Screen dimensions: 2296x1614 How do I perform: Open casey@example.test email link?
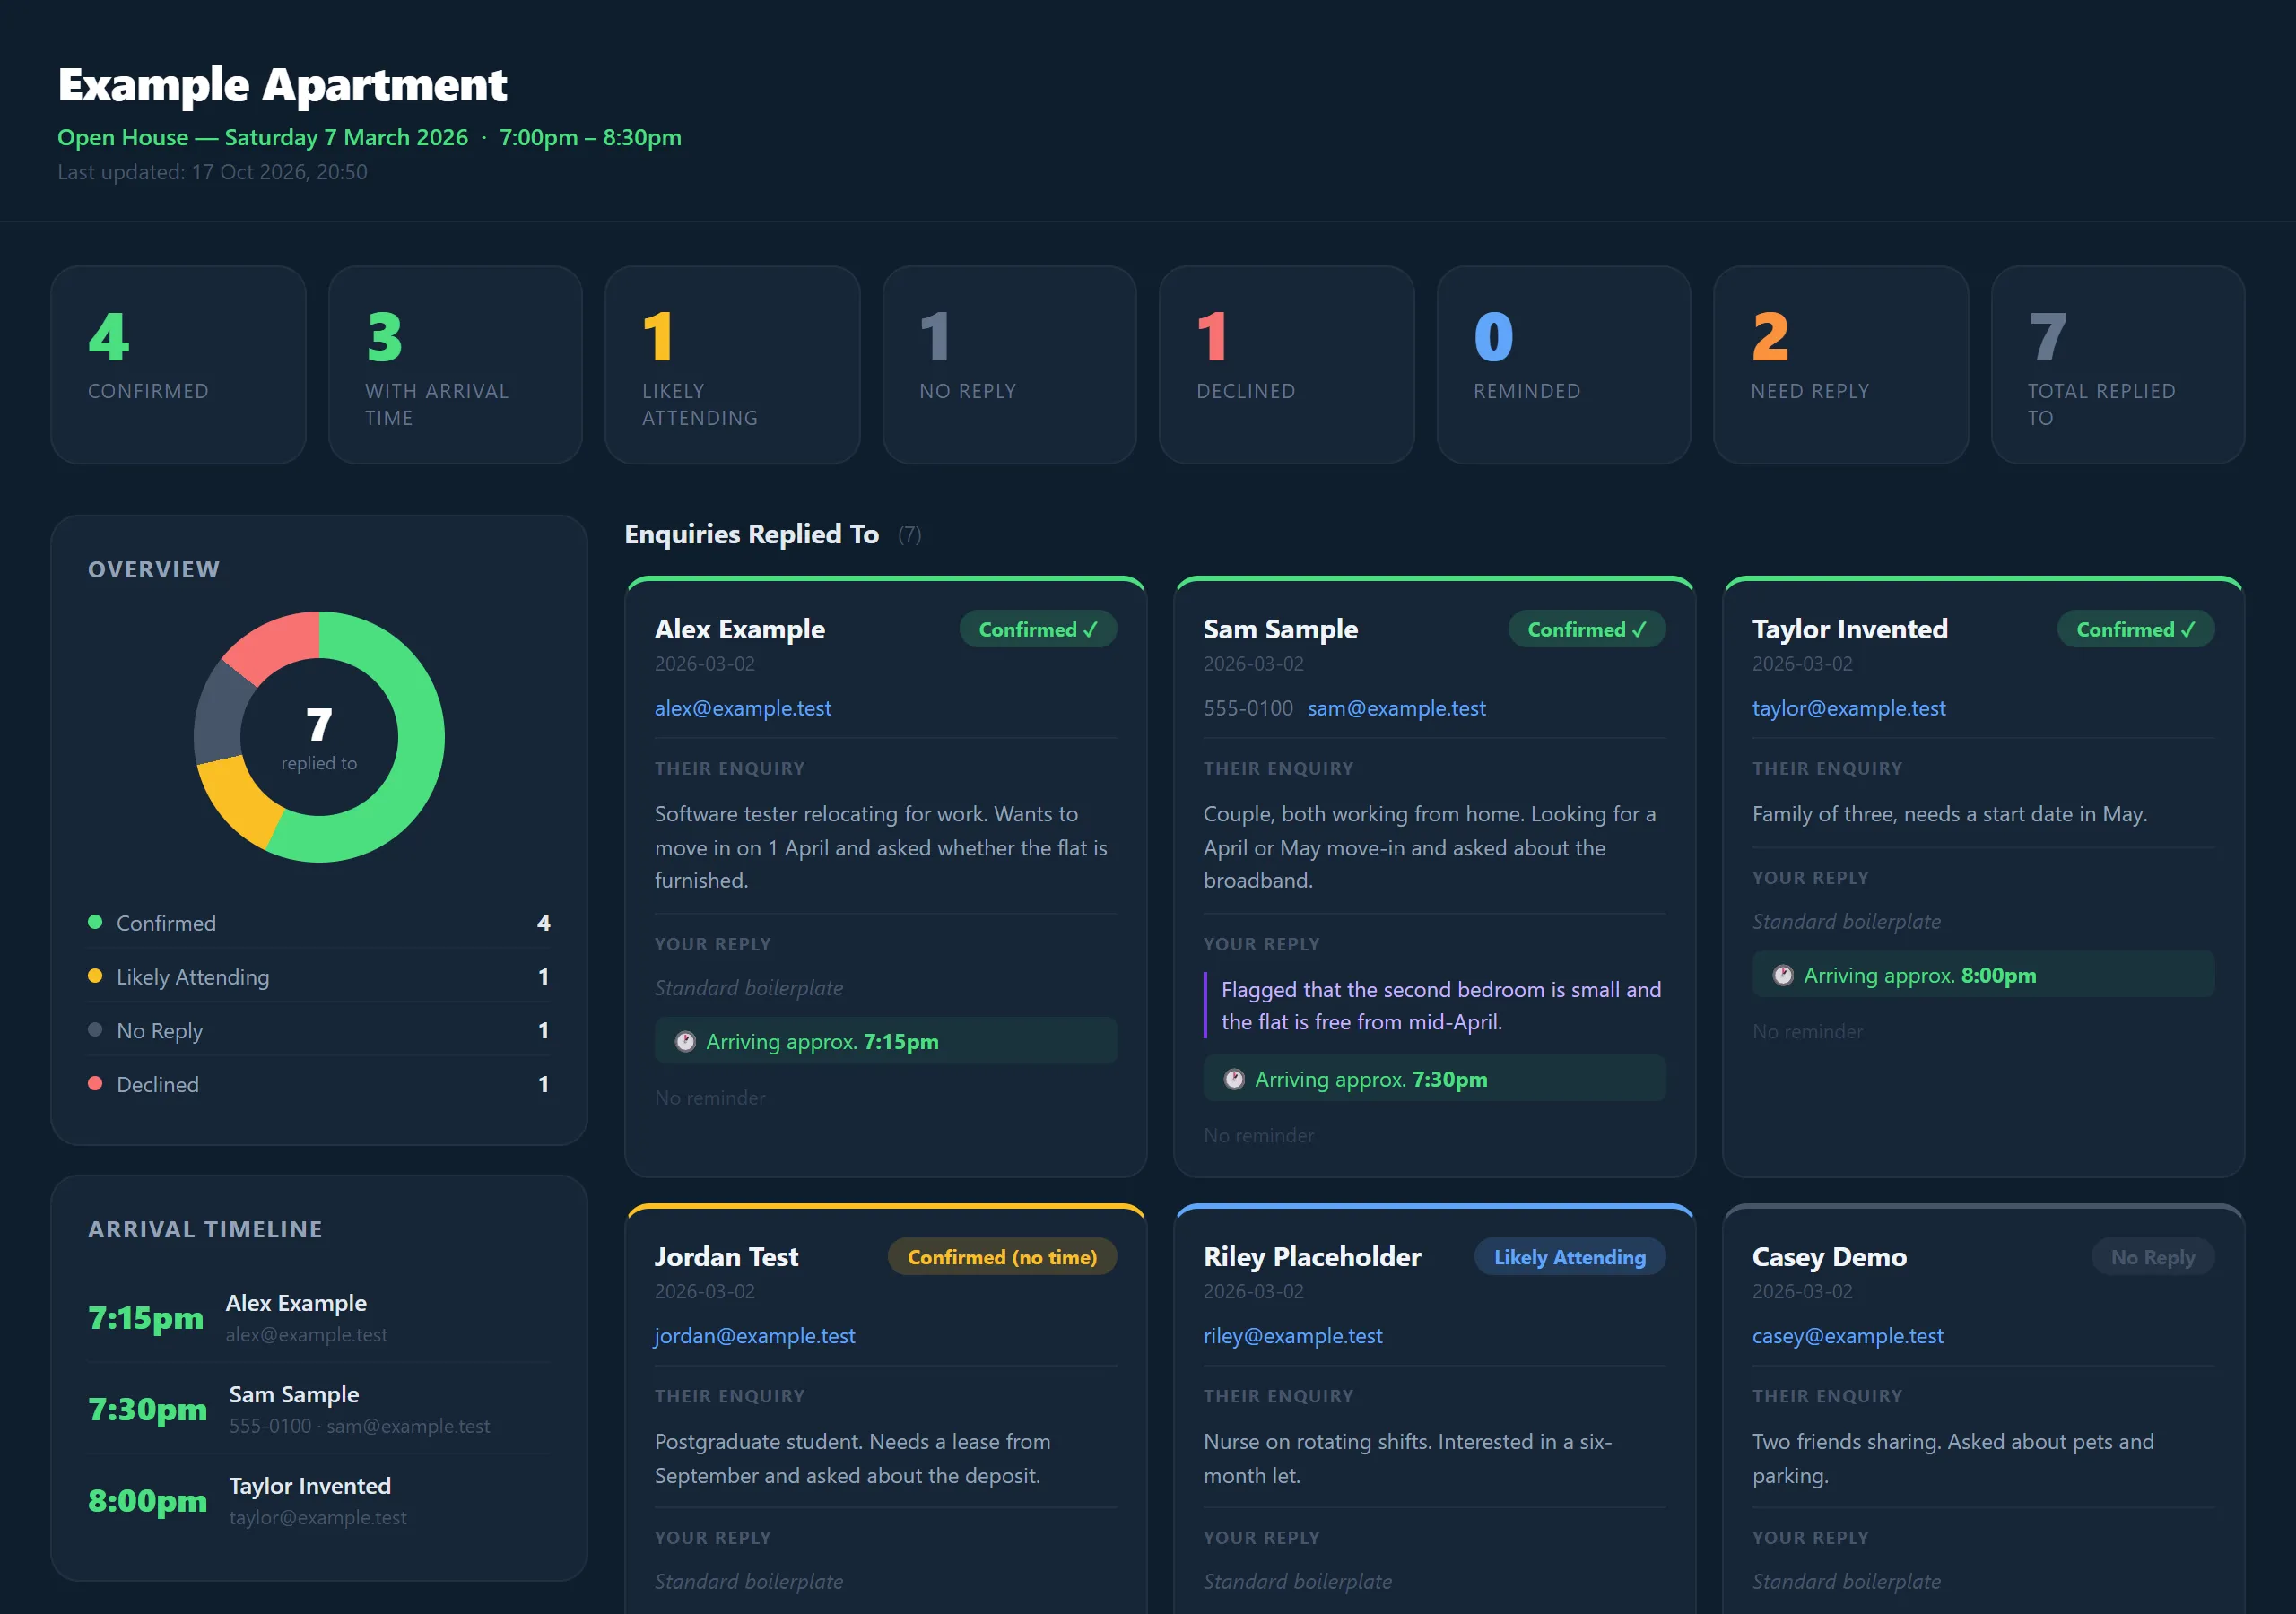tap(1848, 1336)
